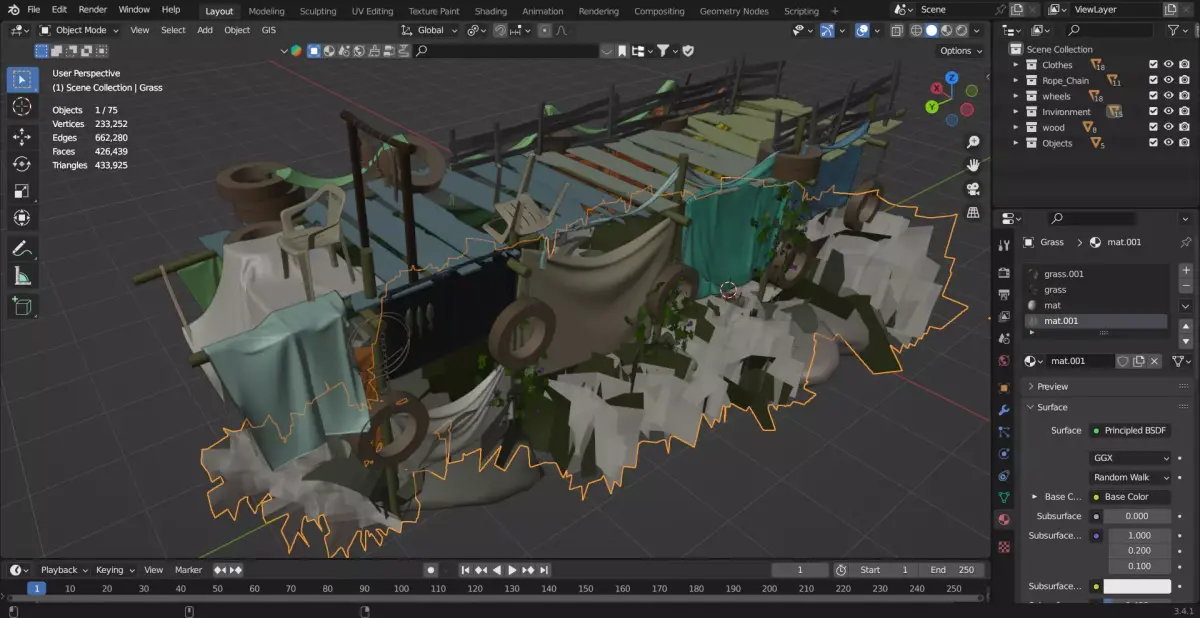Remove the selected material slot
The image size is (1200, 618).
point(1186,286)
